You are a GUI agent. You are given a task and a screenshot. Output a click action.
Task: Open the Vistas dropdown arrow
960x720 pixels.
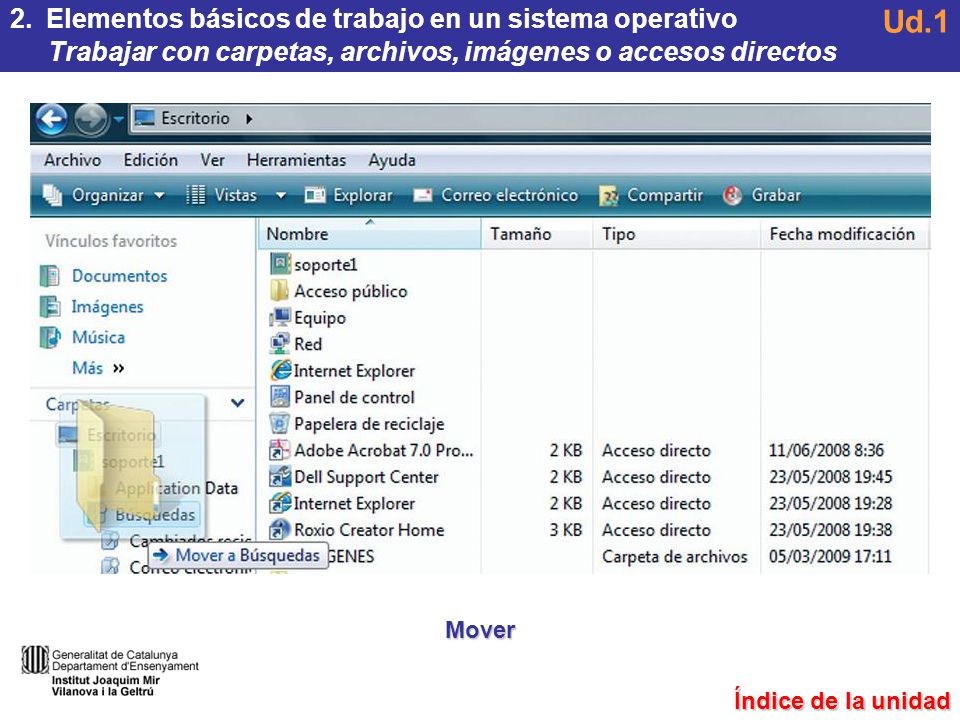click(280, 195)
